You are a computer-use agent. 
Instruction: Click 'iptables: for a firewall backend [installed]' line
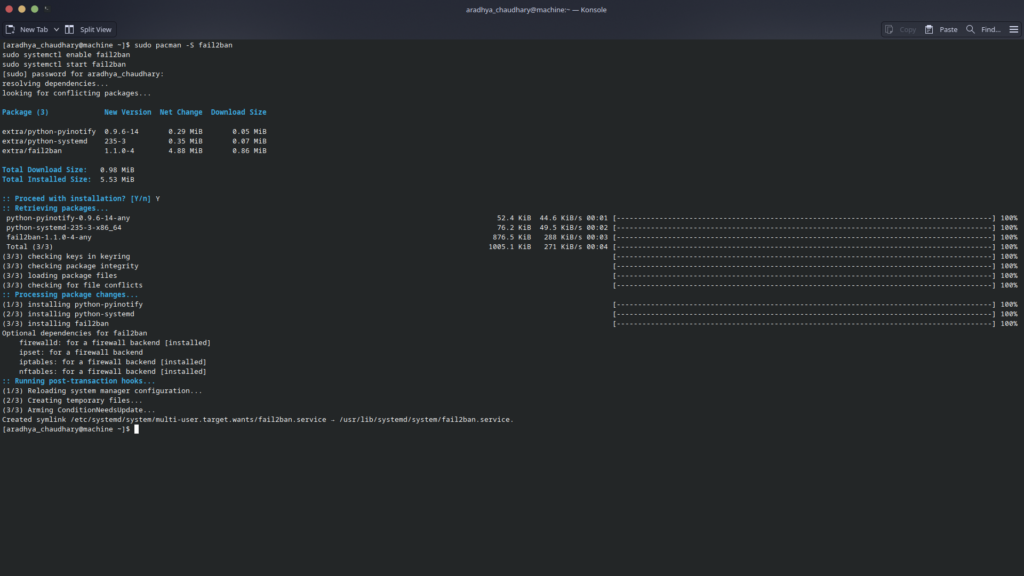pos(112,362)
